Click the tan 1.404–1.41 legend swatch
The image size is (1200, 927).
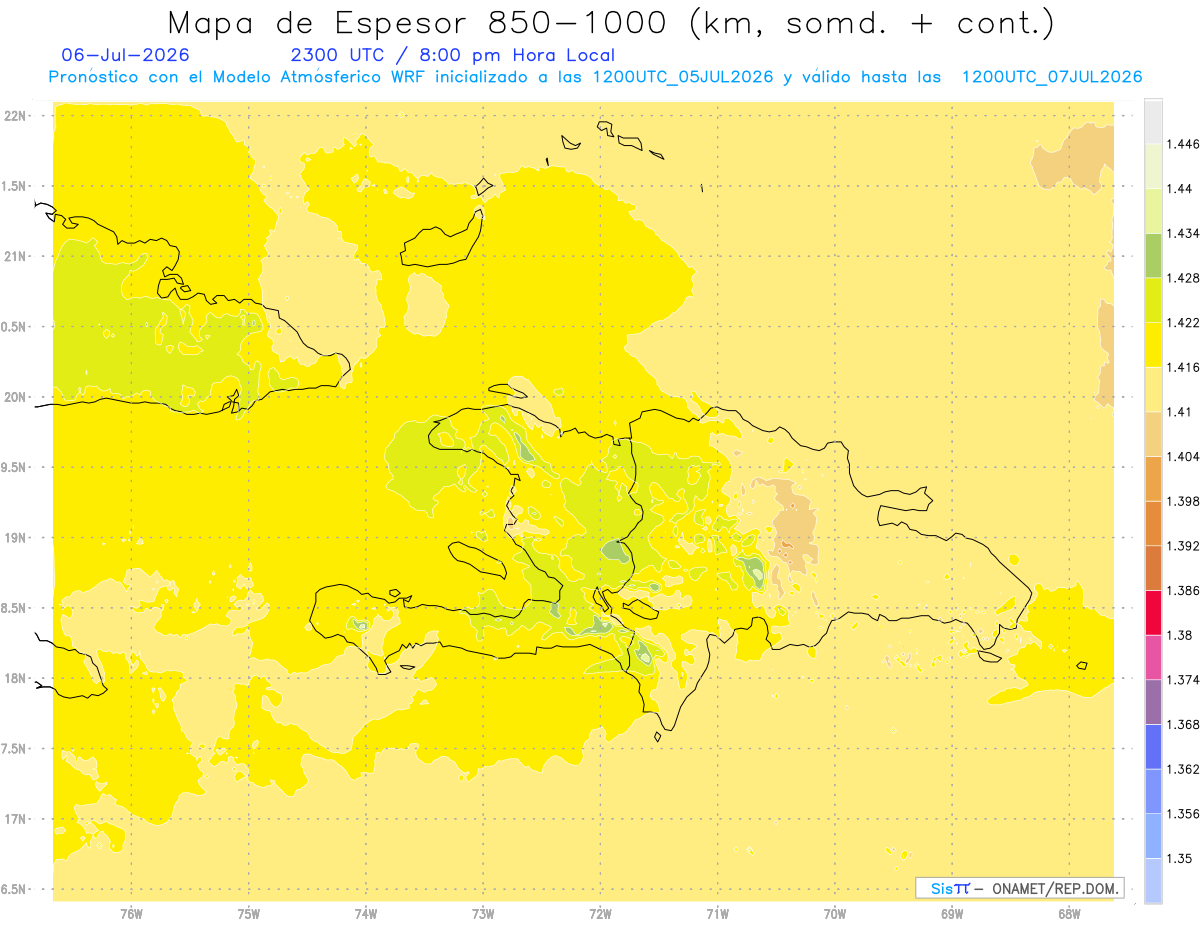pyautogui.click(x=1153, y=434)
